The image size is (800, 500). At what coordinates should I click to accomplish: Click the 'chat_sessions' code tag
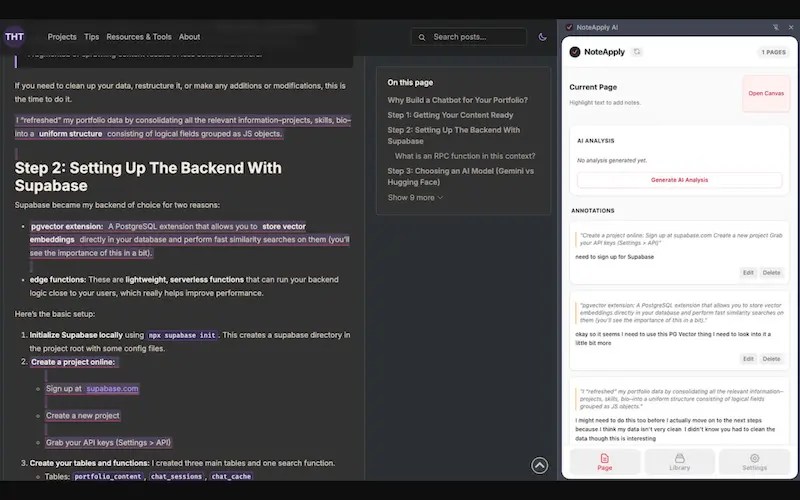pyautogui.click(x=176, y=476)
